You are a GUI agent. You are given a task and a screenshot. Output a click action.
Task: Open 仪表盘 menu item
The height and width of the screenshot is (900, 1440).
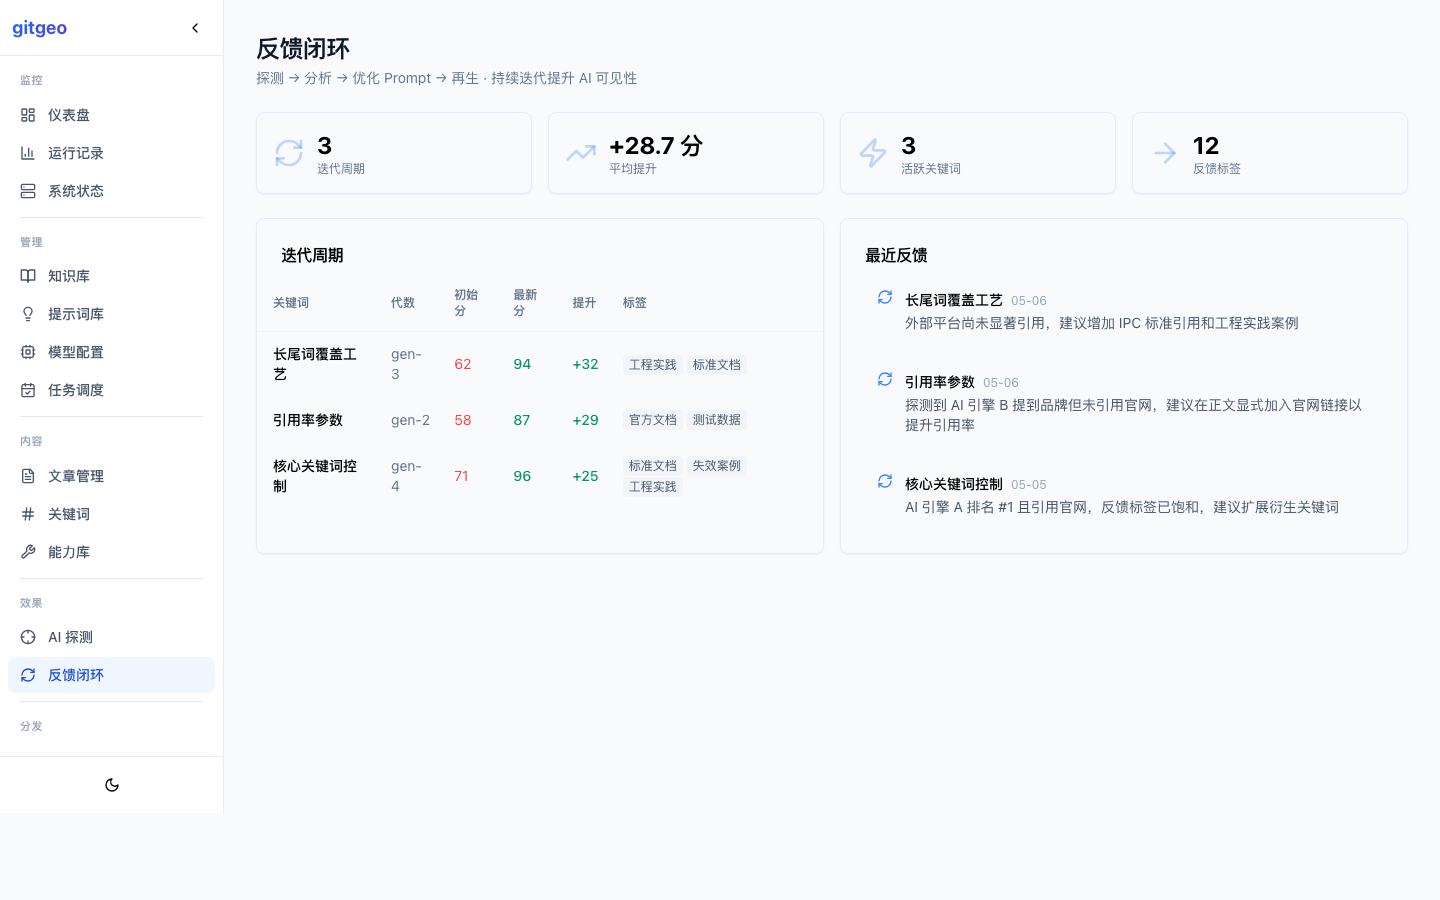111,115
